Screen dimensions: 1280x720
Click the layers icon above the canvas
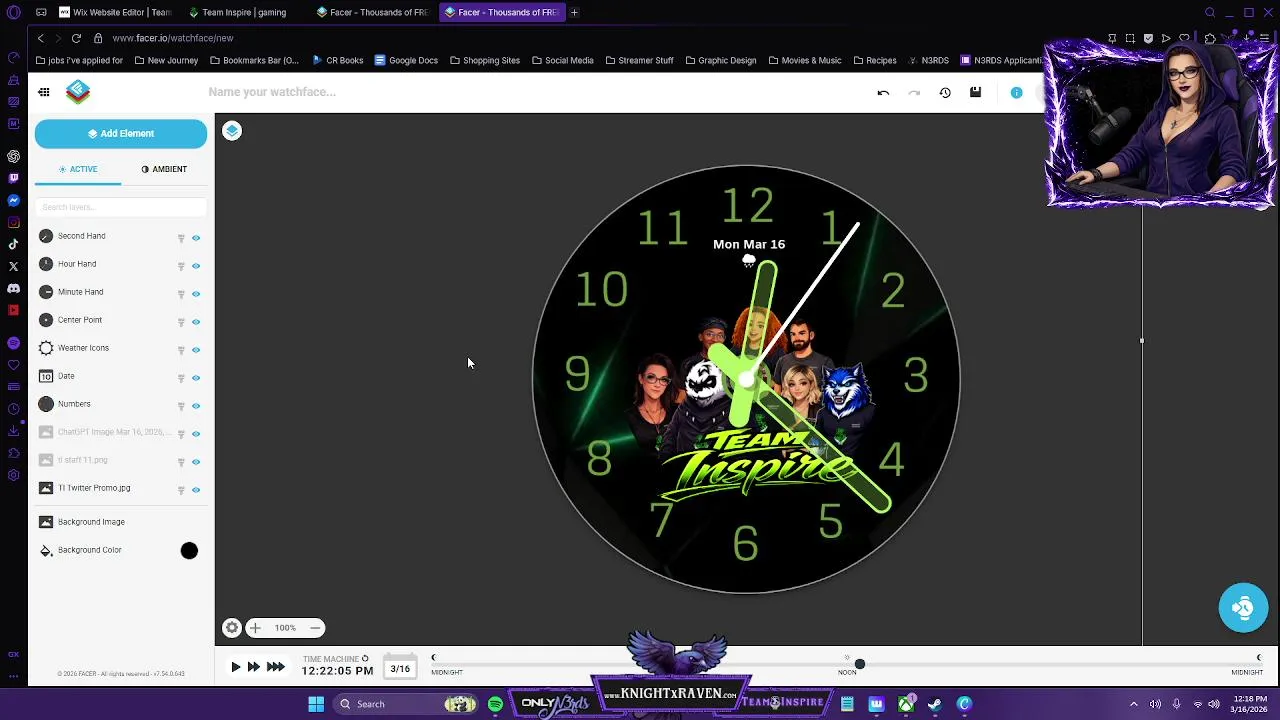232,131
